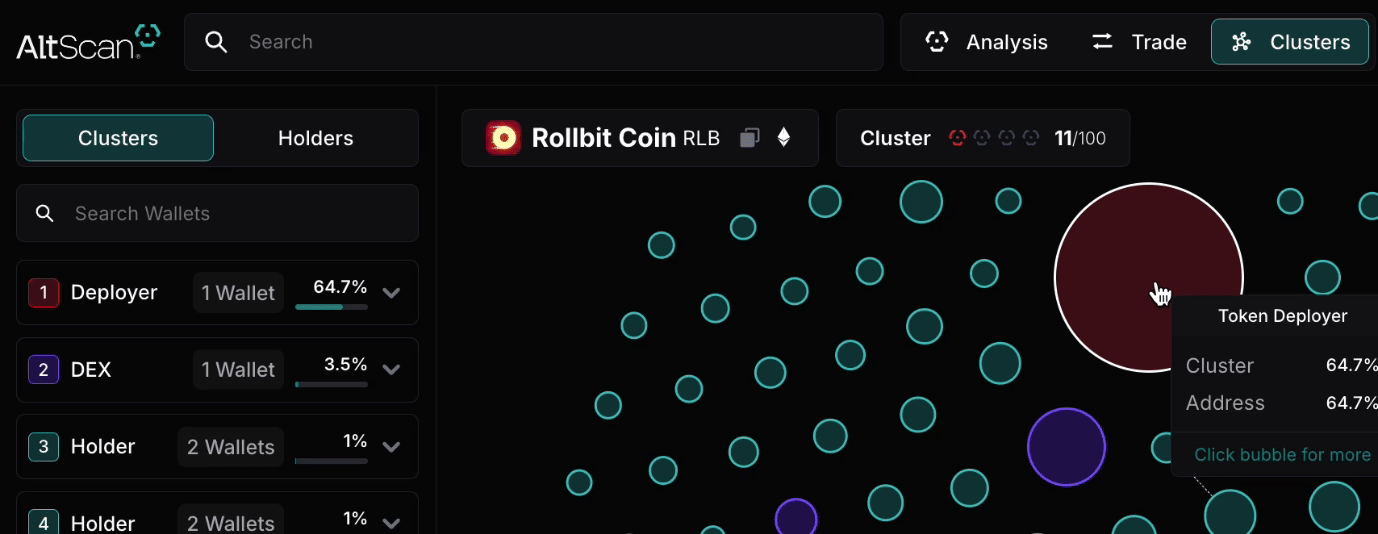
Task: Expand the number 3 Holder row
Action: pos(392,447)
